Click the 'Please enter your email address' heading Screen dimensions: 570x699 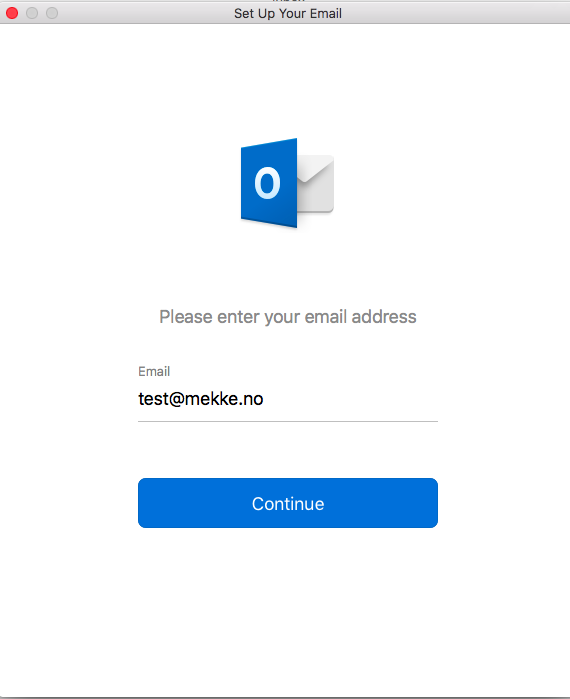click(x=288, y=317)
